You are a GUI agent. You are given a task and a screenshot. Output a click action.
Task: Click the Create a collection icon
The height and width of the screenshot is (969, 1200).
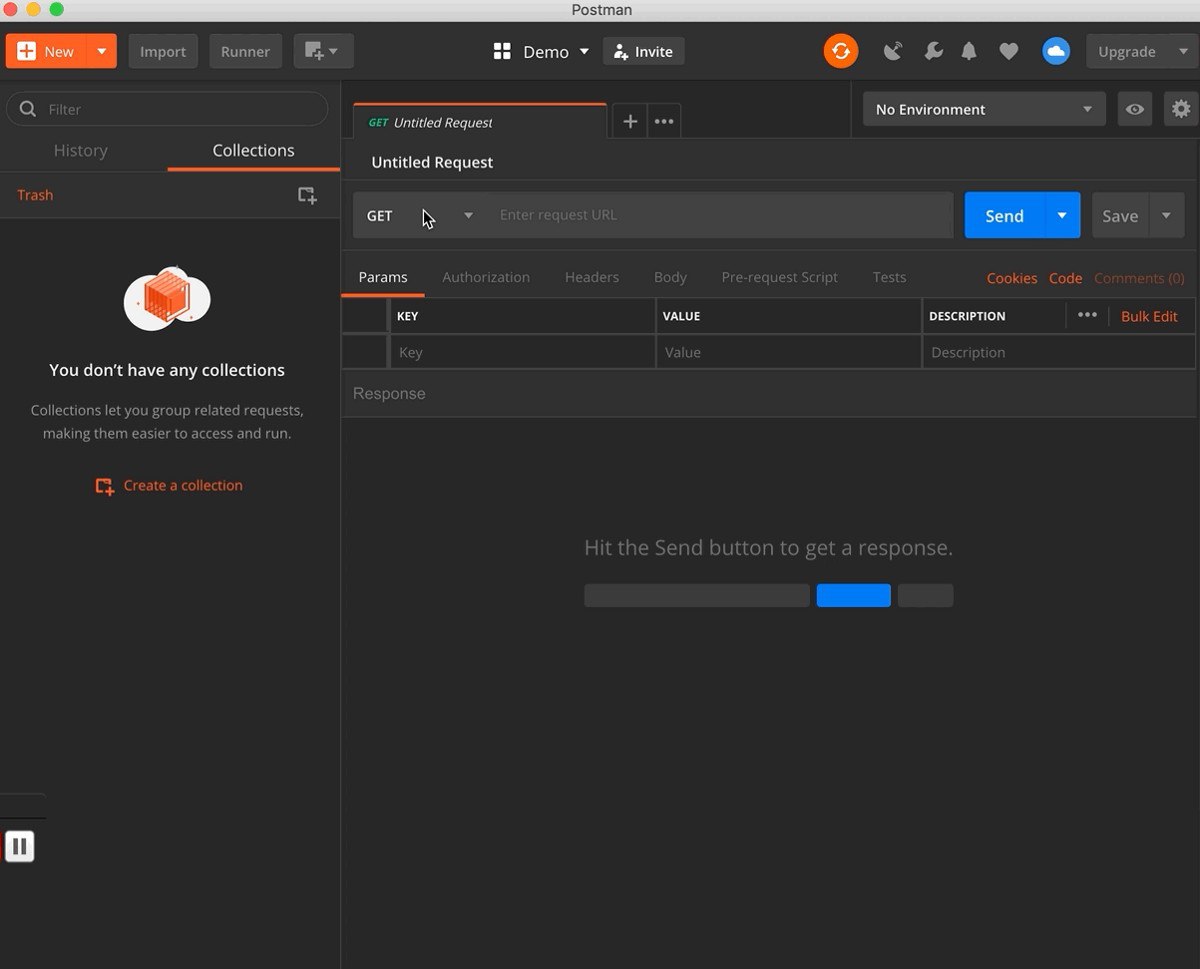click(105, 486)
